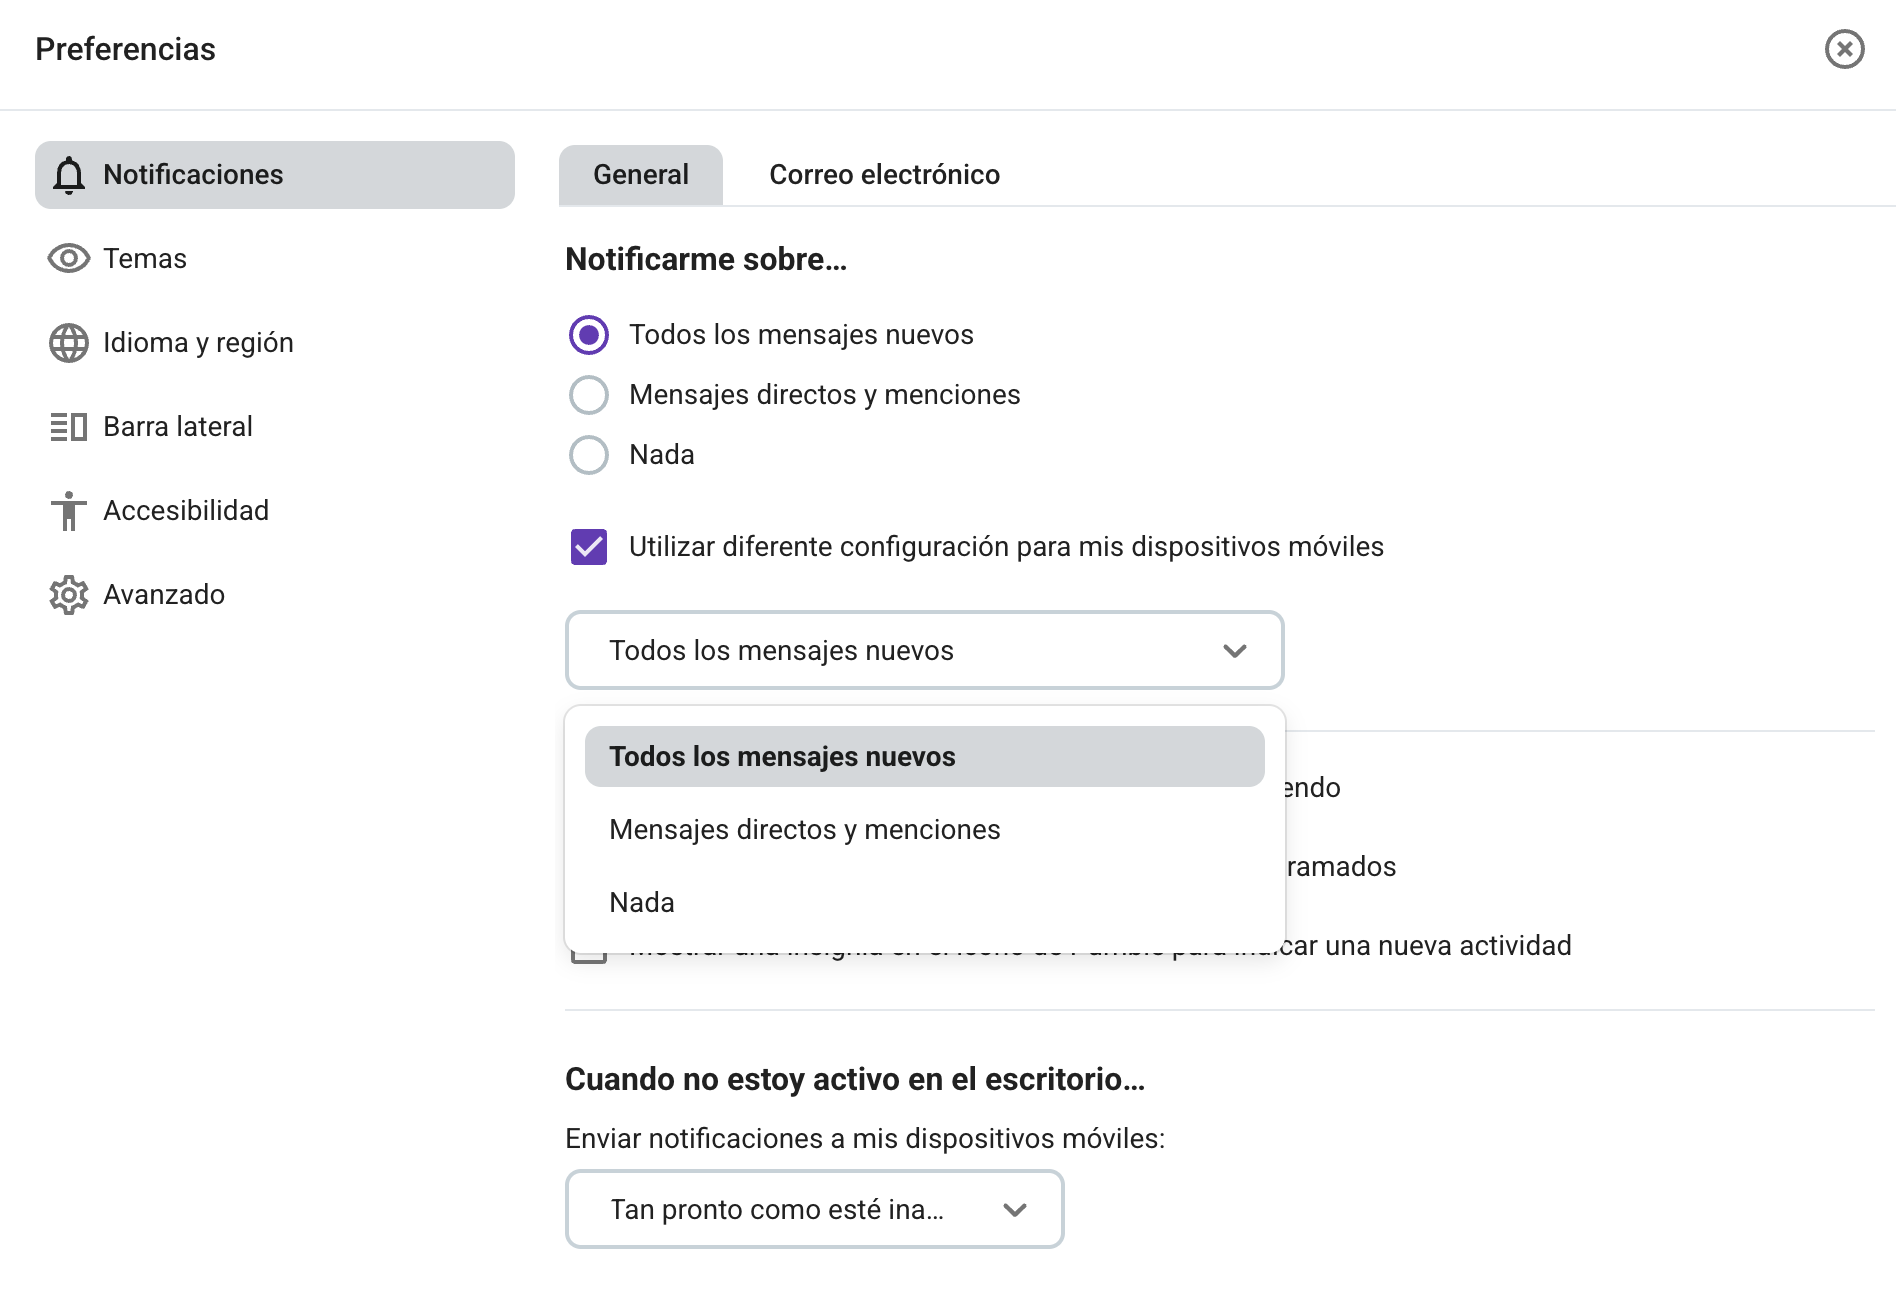Open the Temas preferences section

coord(145,258)
